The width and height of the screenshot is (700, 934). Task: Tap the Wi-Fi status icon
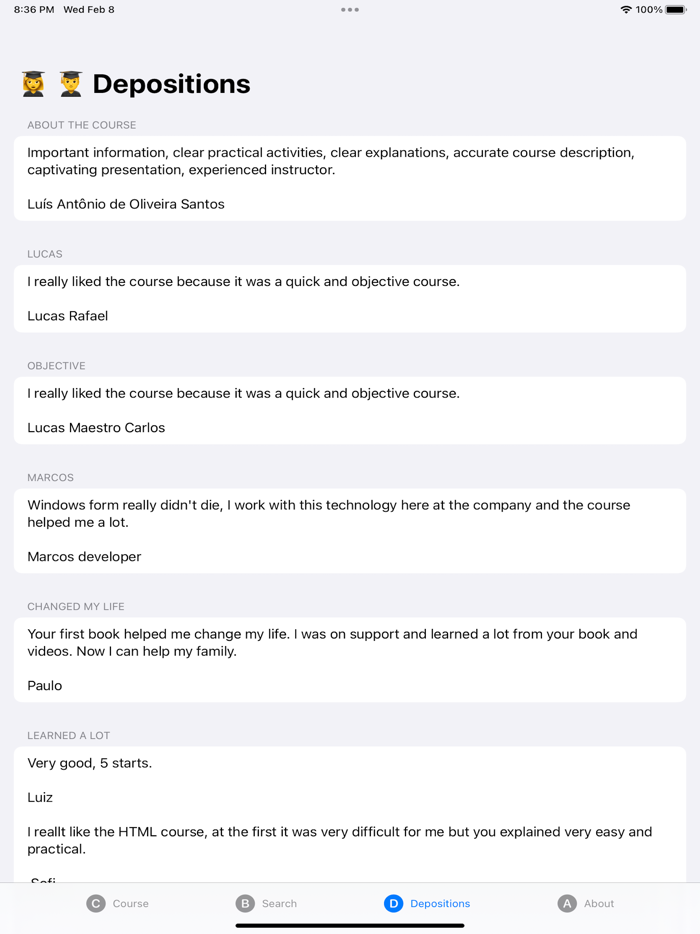point(626,10)
